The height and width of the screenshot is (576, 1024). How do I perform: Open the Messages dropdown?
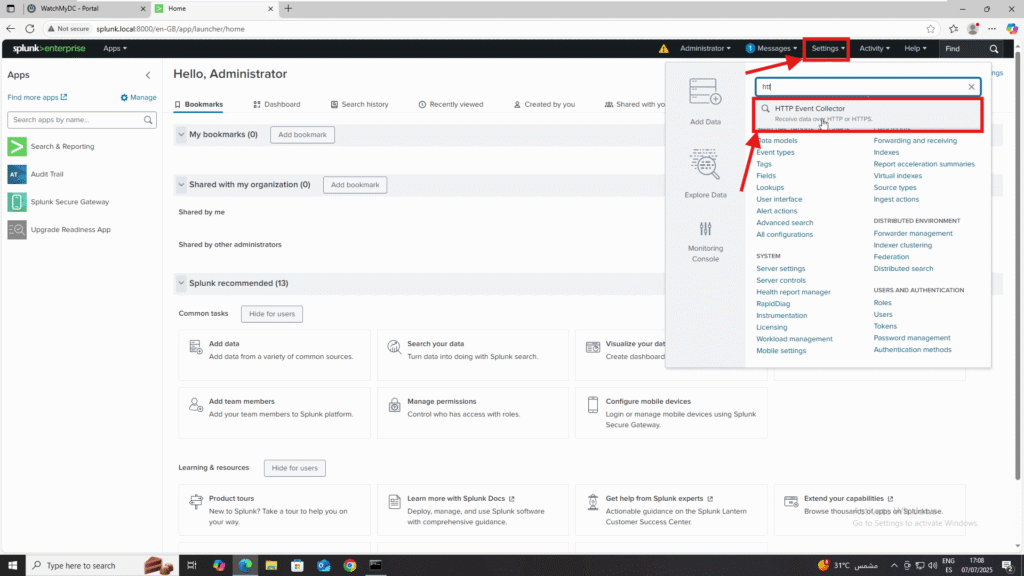click(x=772, y=48)
